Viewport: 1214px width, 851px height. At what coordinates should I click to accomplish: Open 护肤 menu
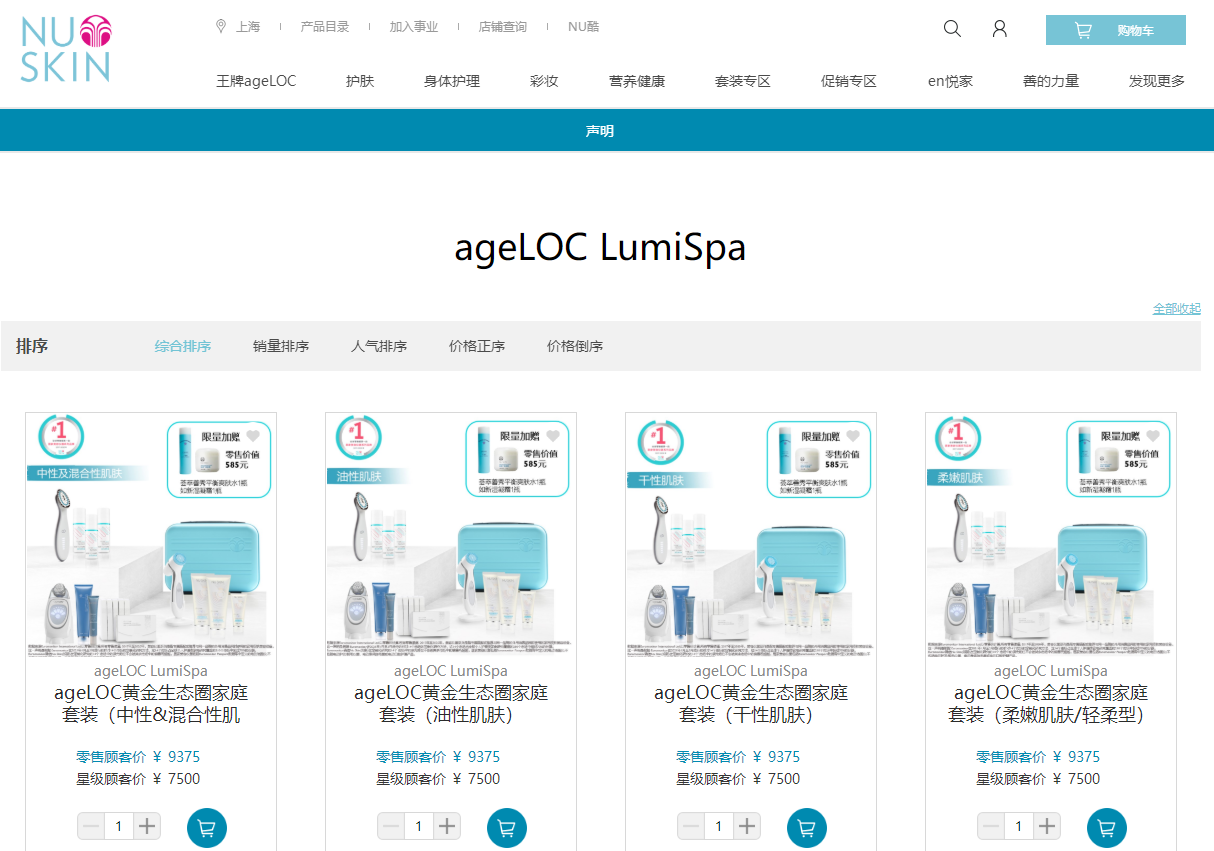[x=360, y=81]
